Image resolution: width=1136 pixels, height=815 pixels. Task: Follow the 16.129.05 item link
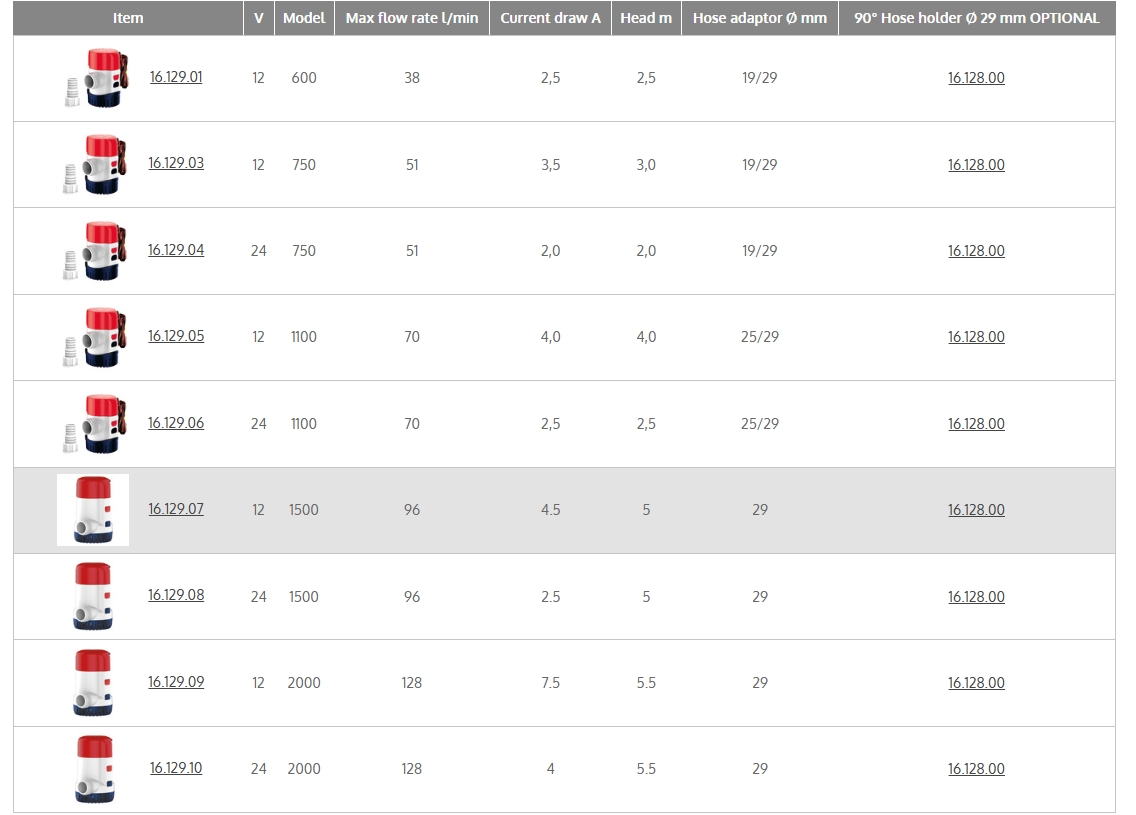pyautogui.click(x=176, y=336)
